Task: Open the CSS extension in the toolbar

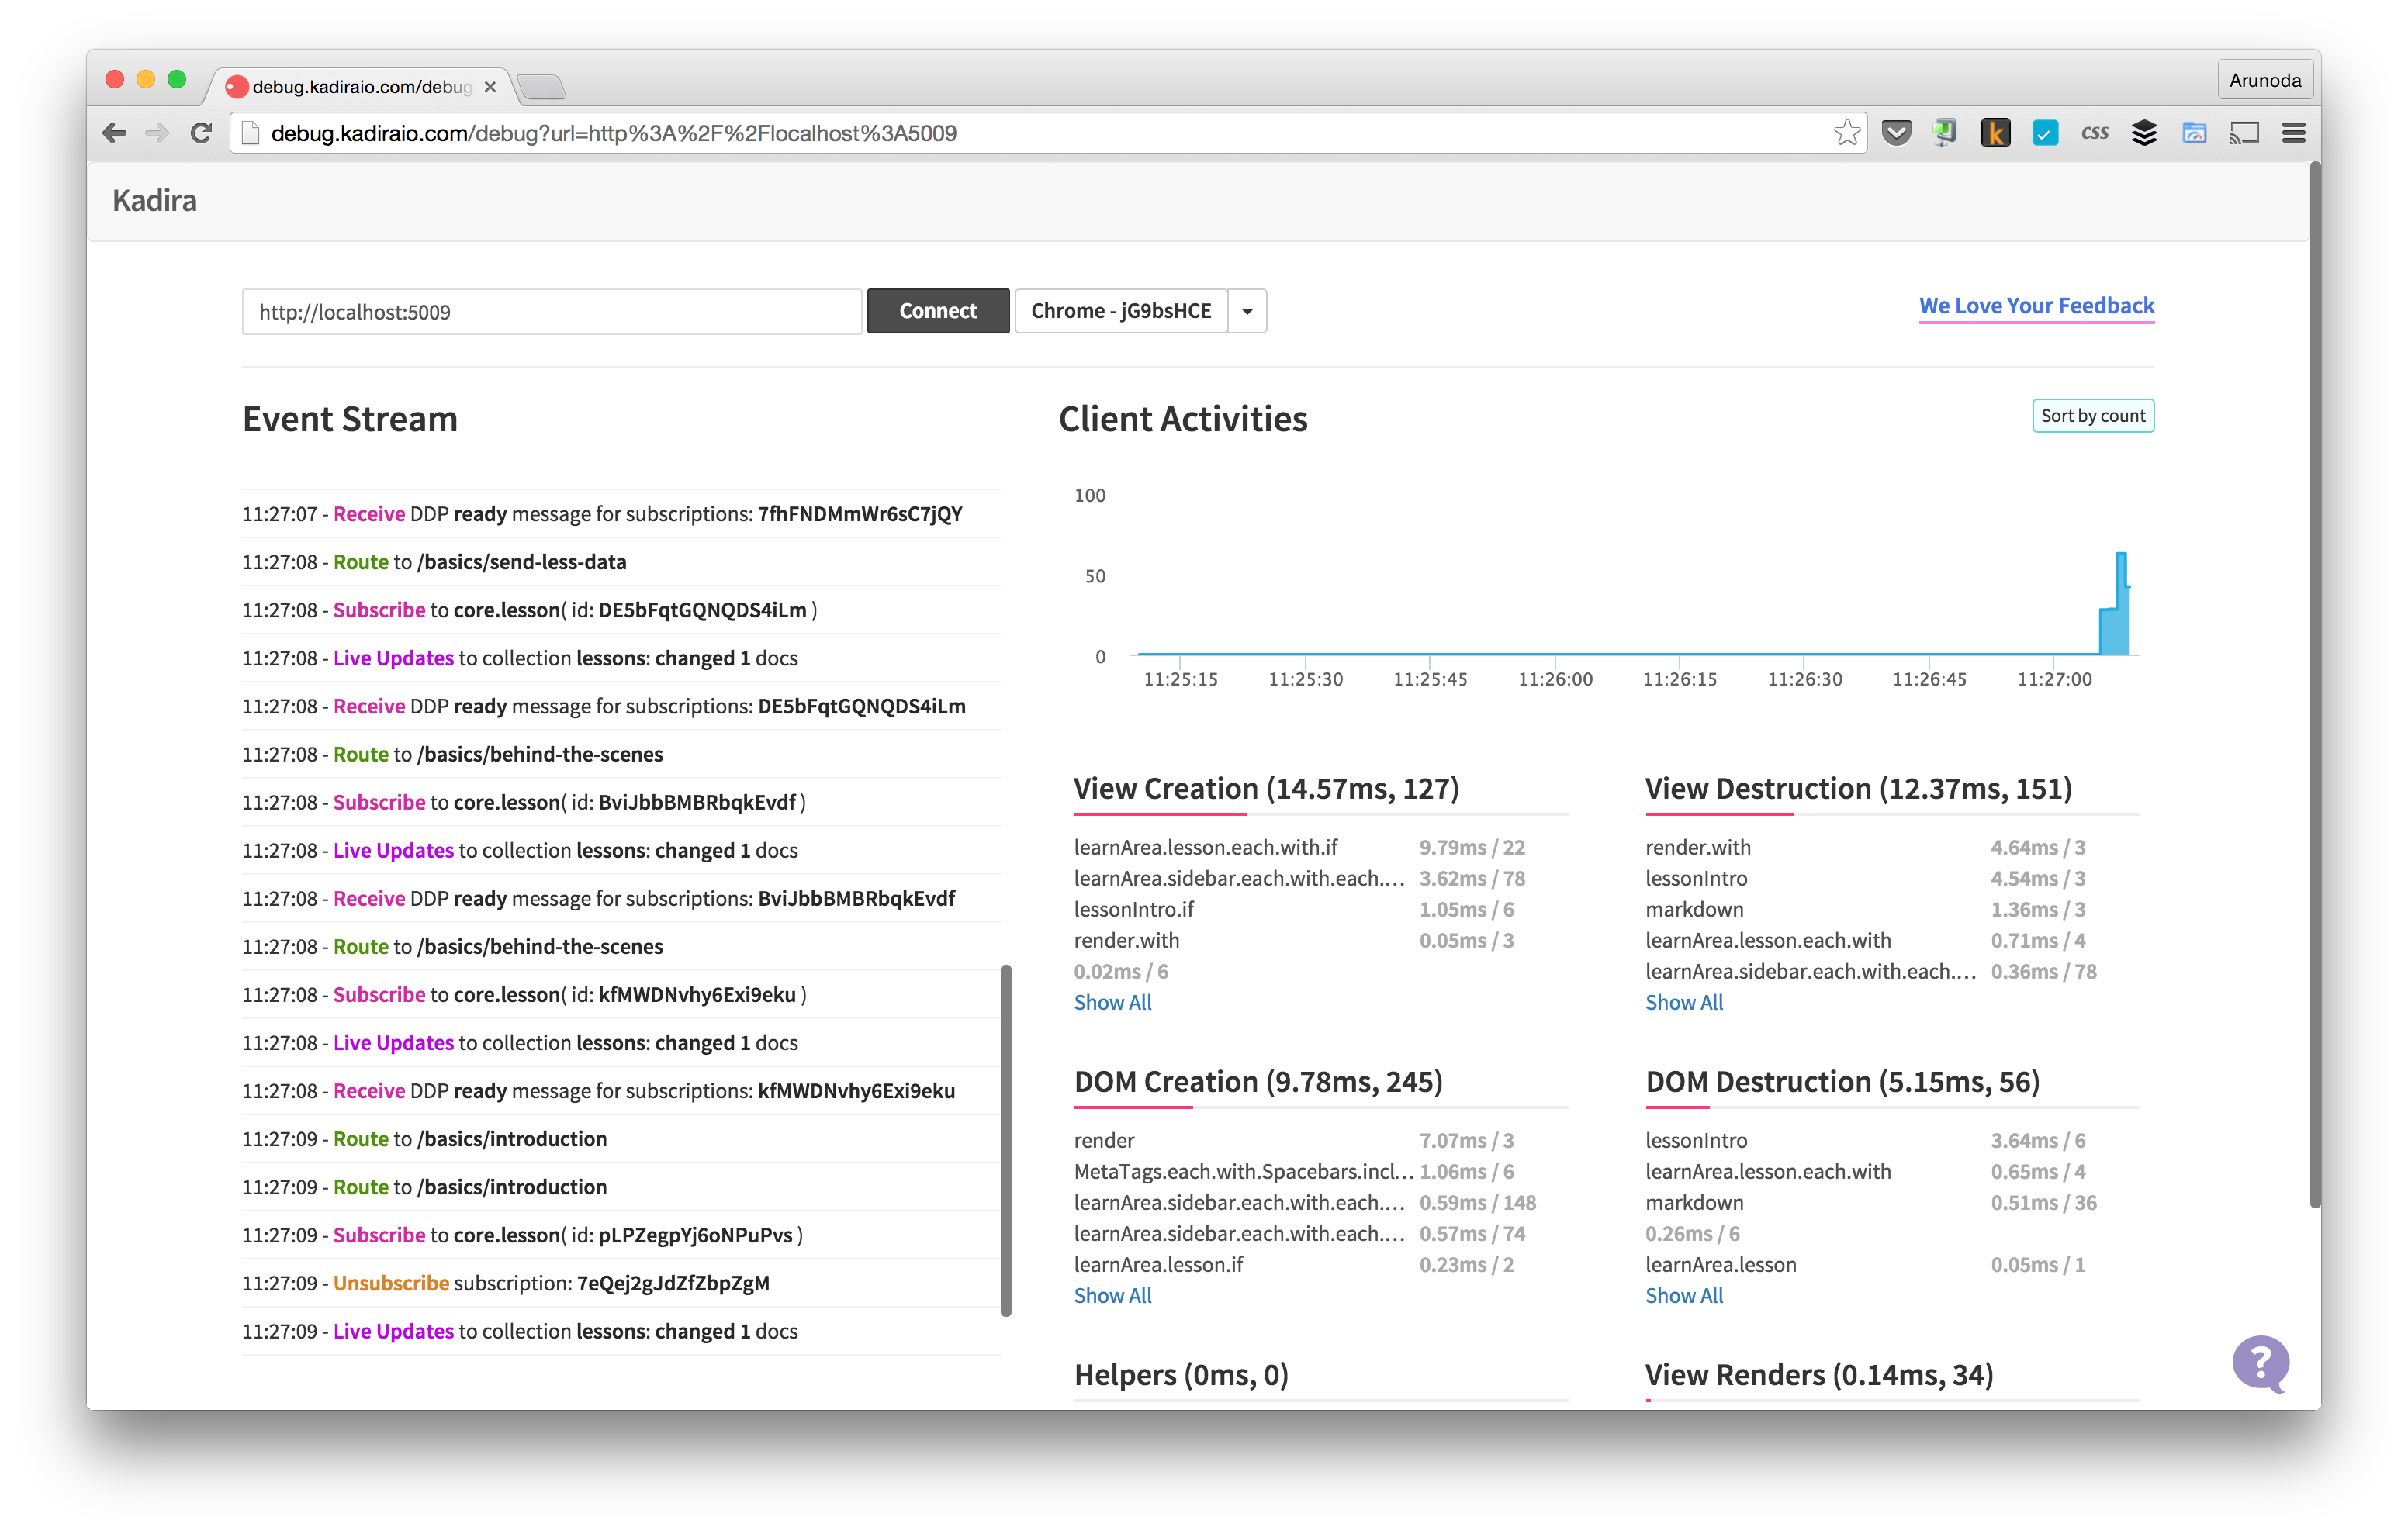Action: pos(2094,131)
